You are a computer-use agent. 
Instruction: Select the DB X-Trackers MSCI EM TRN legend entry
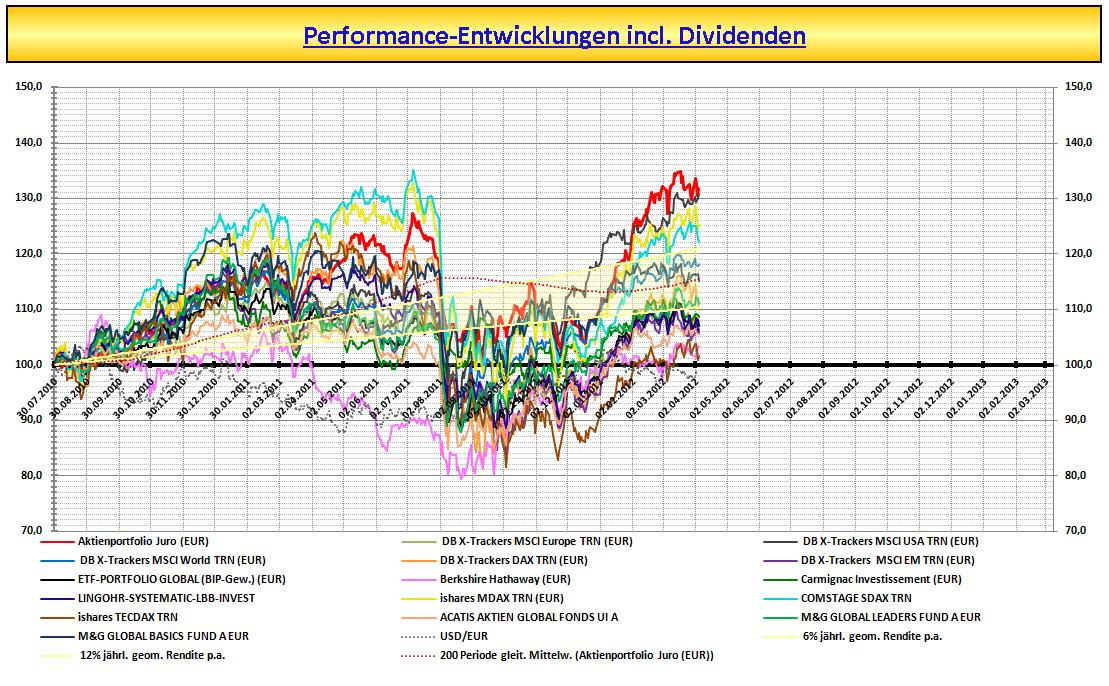coord(887,560)
